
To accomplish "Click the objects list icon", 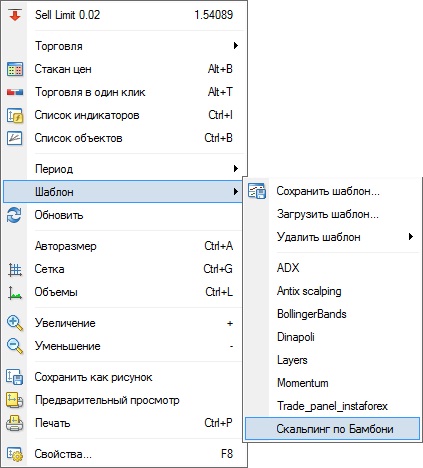I will click(15, 138).
